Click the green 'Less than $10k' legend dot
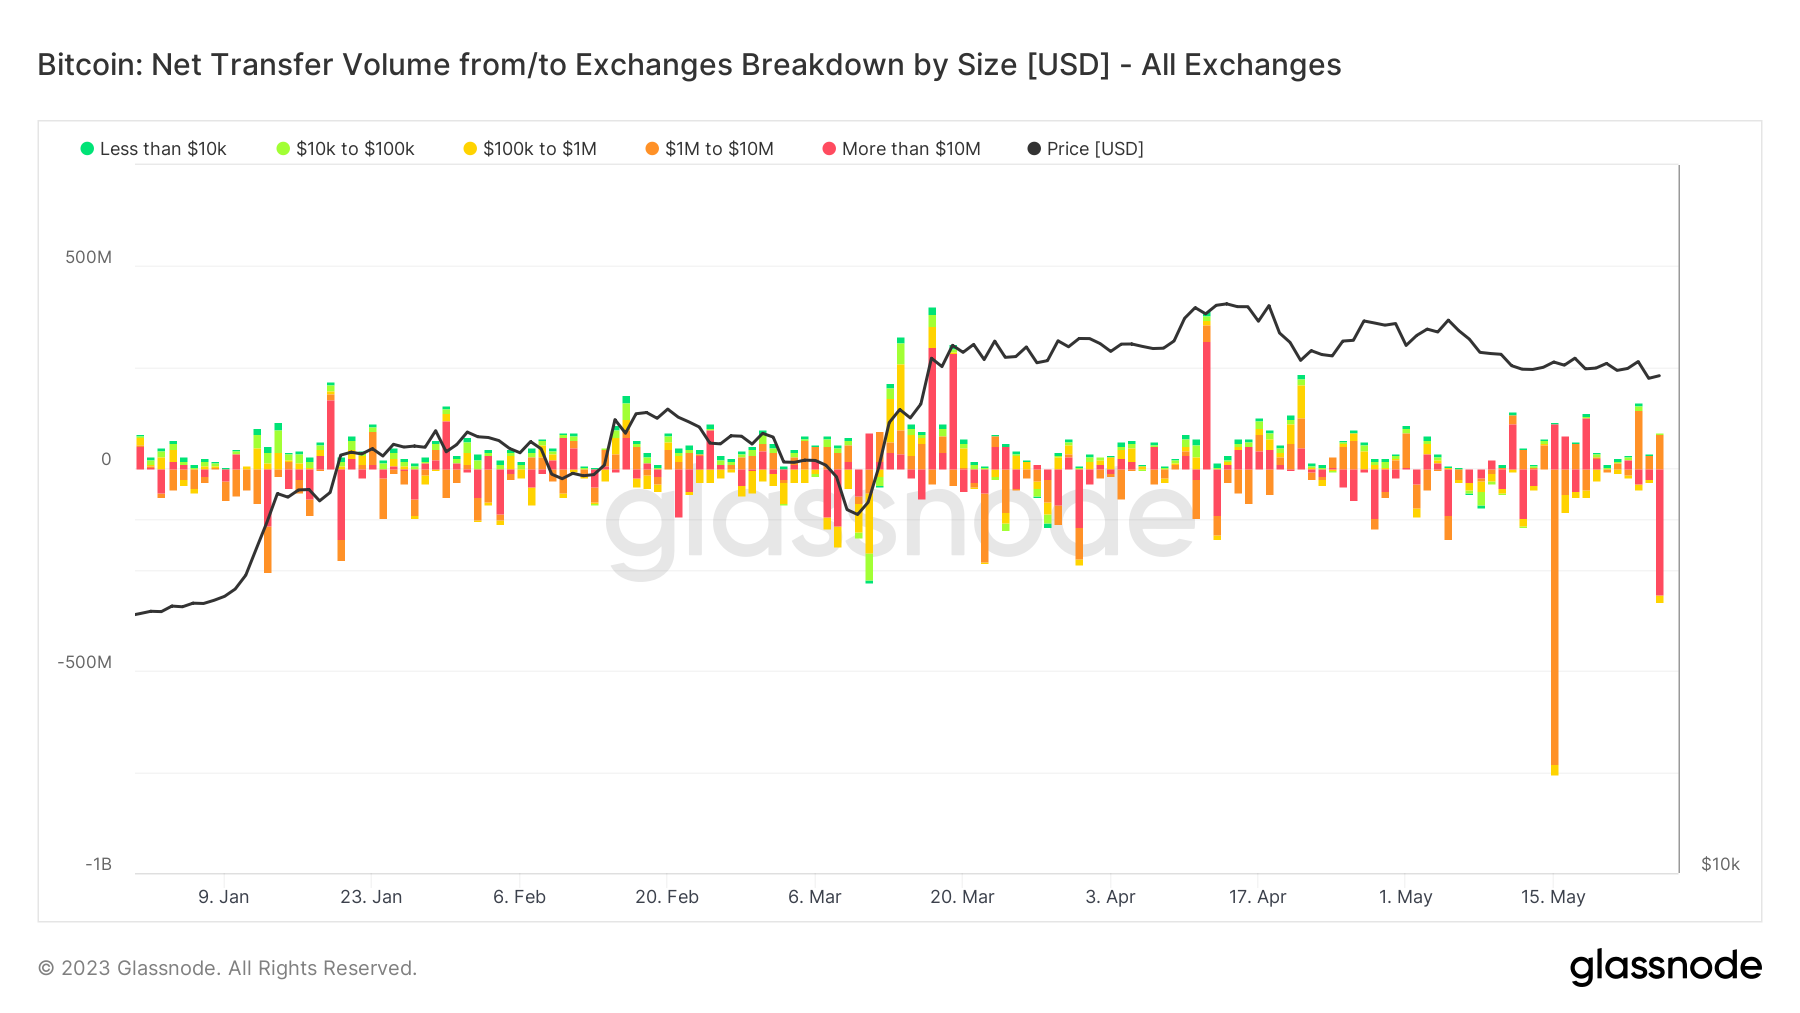 (87, 149)
